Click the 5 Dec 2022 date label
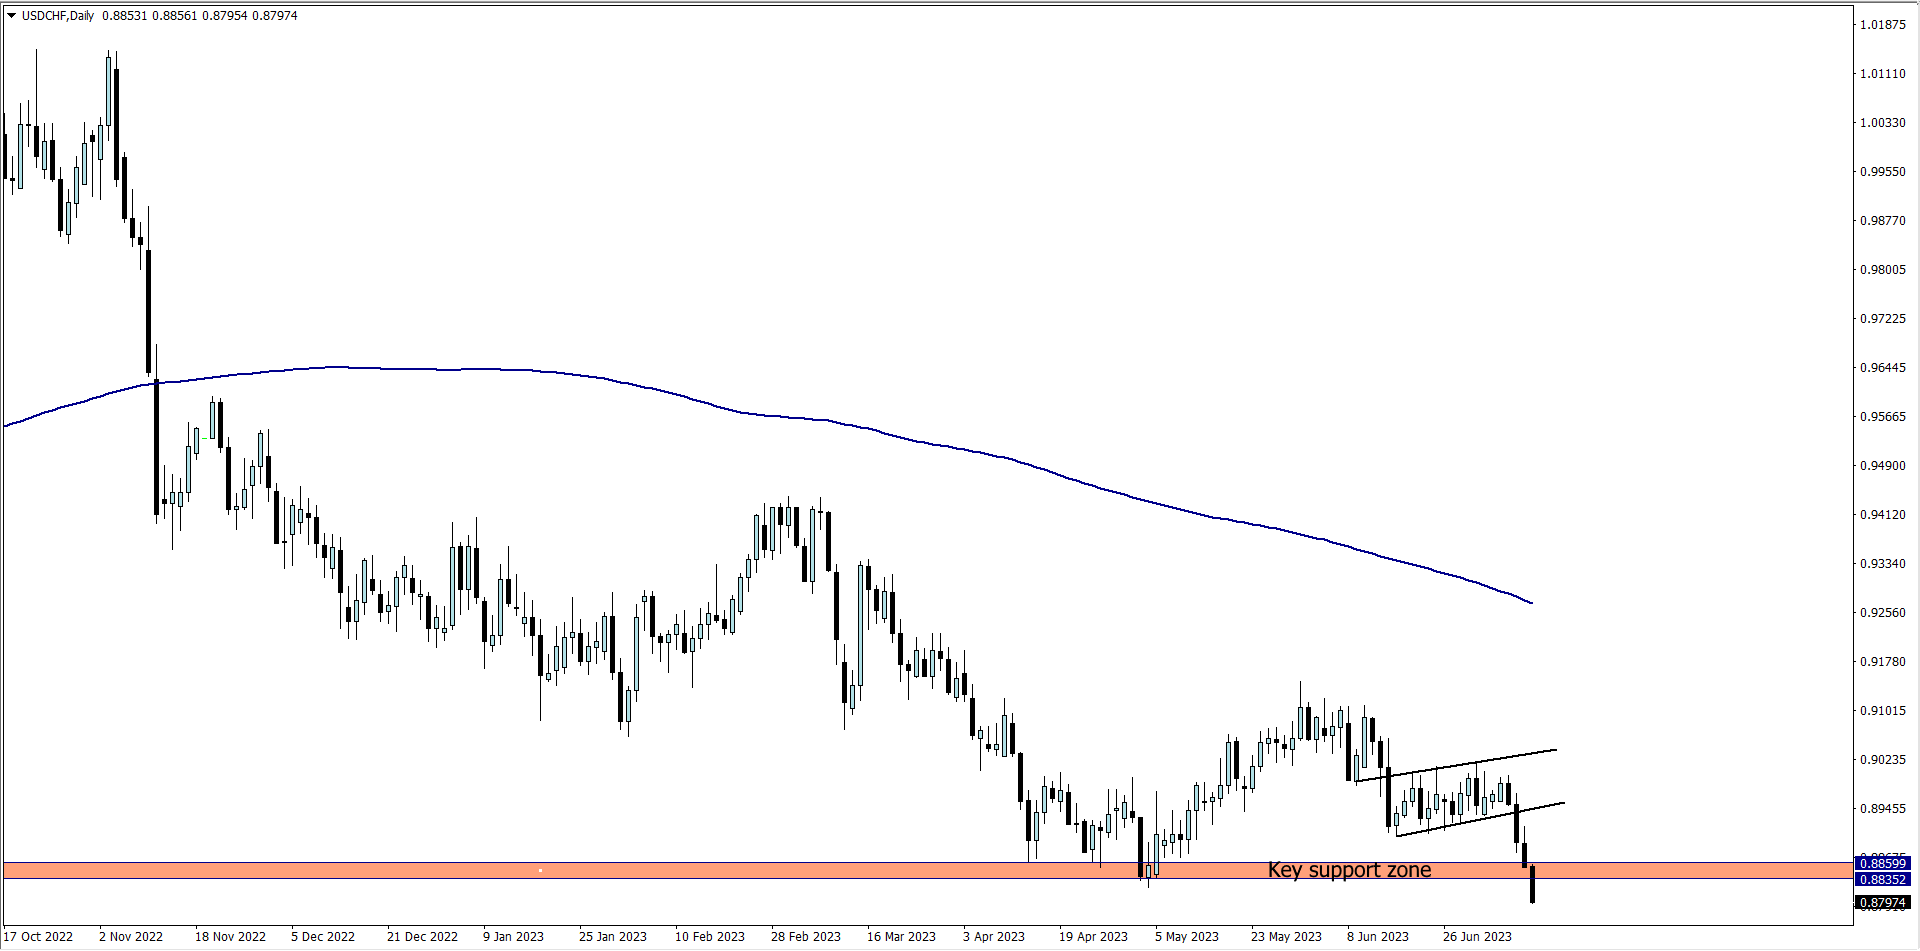 pyautogui.click(x=323, y=937)
